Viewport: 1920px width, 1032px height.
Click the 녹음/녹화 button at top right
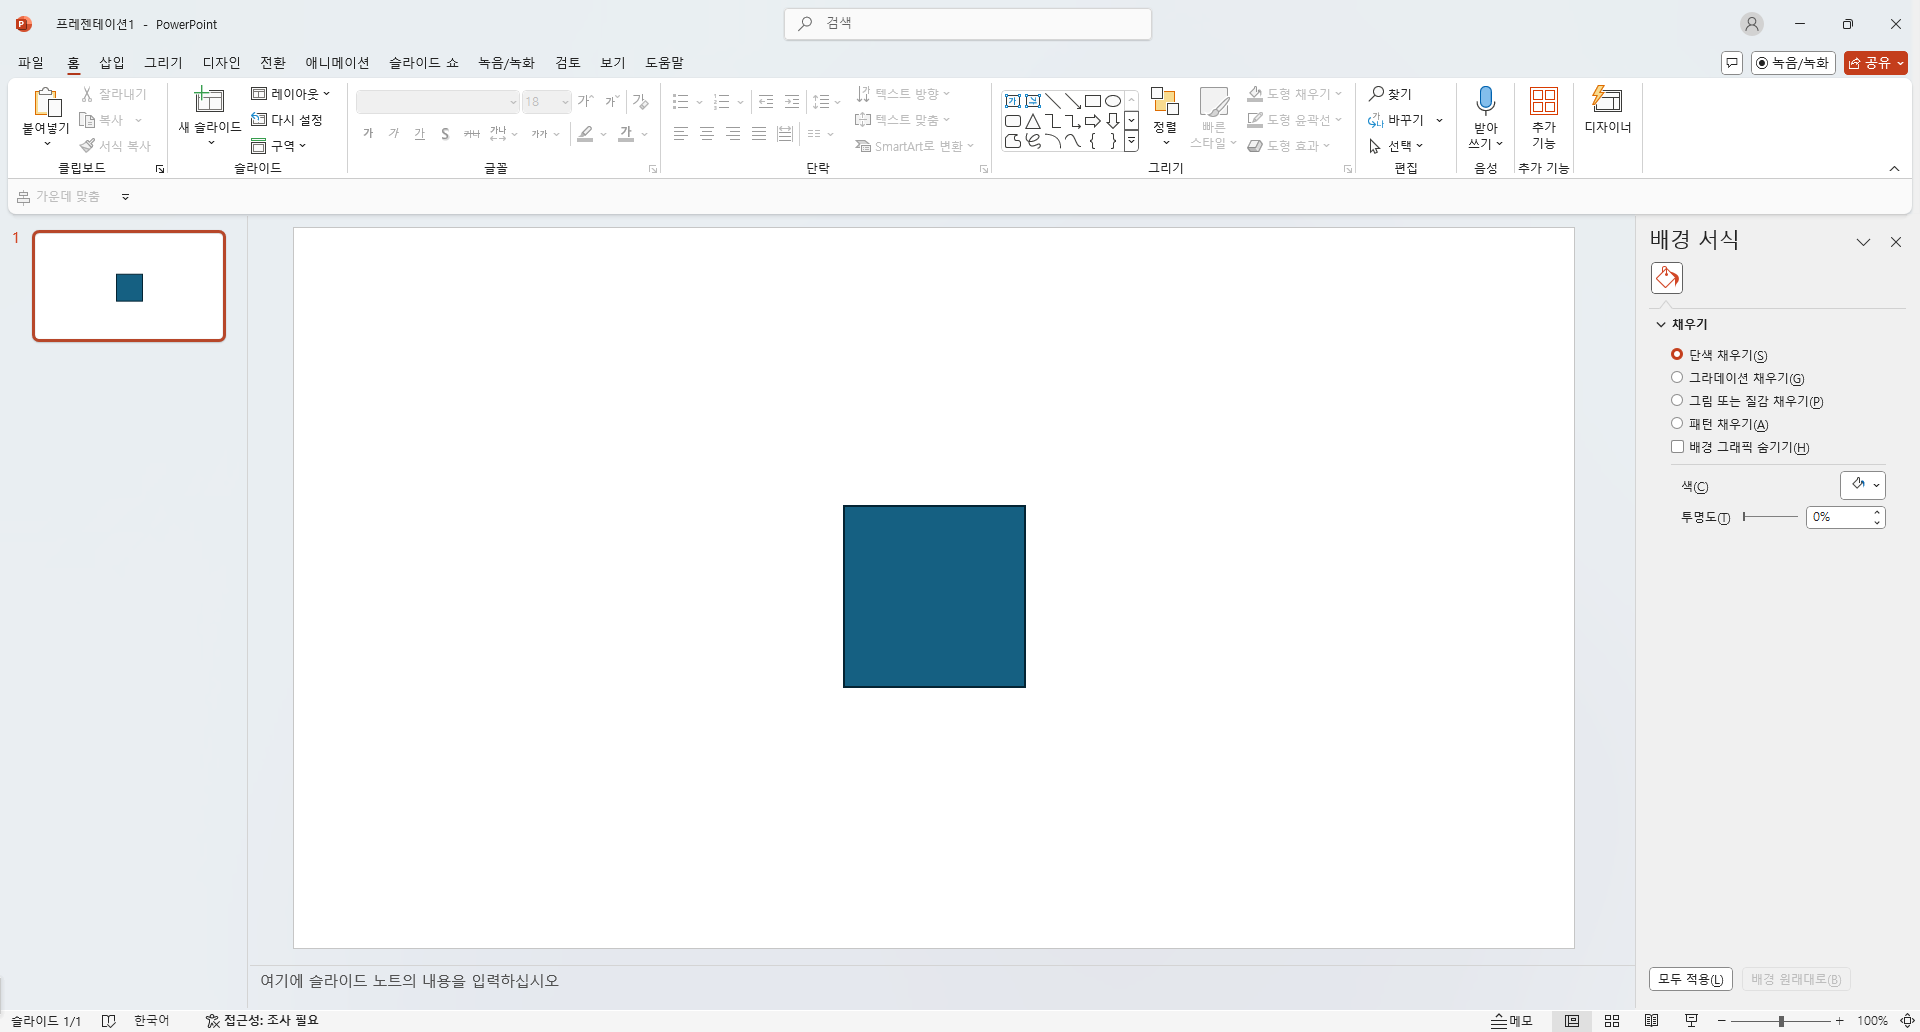tap(1793, 63)
